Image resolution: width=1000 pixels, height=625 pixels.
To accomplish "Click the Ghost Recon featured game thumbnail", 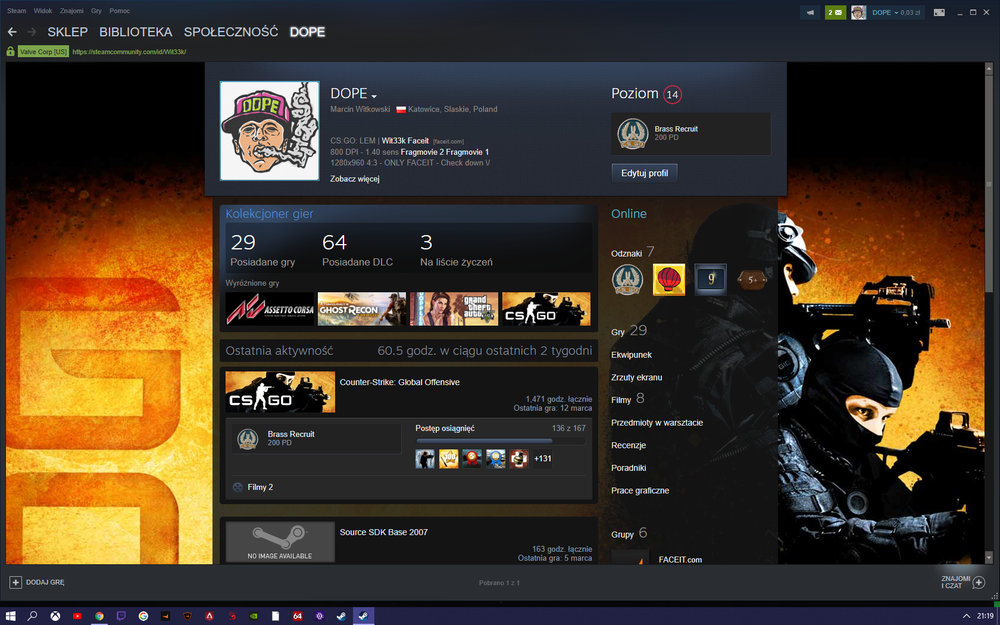I will click(x=362, y=309).
